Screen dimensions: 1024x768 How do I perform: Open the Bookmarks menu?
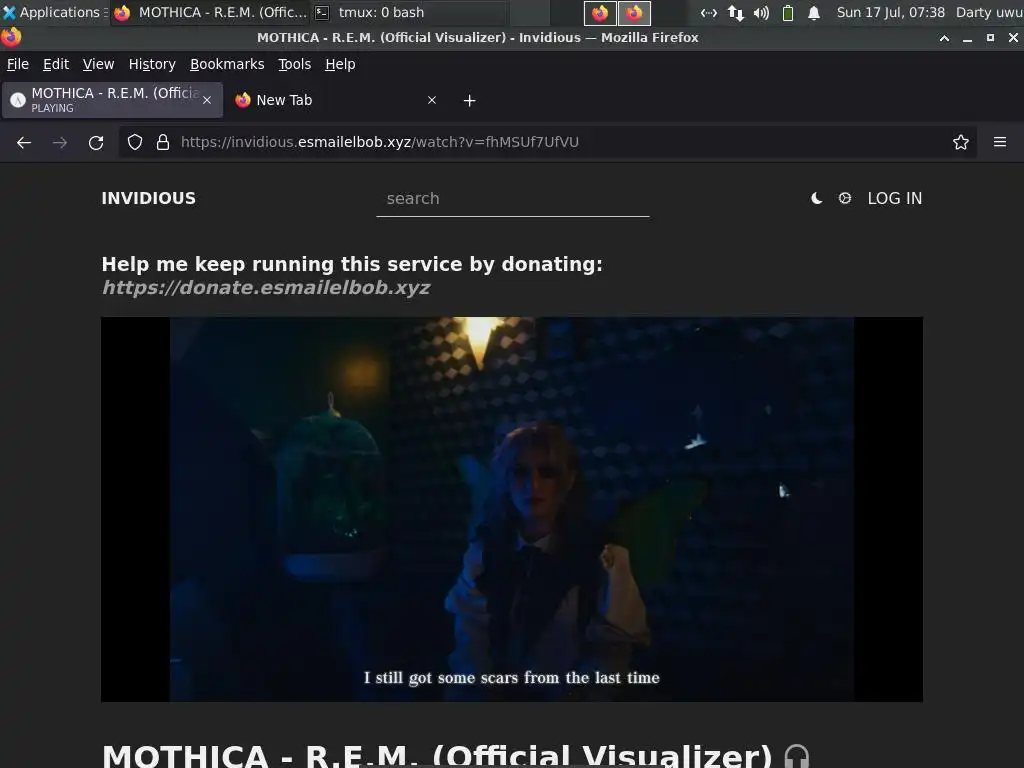pos(227,64)
